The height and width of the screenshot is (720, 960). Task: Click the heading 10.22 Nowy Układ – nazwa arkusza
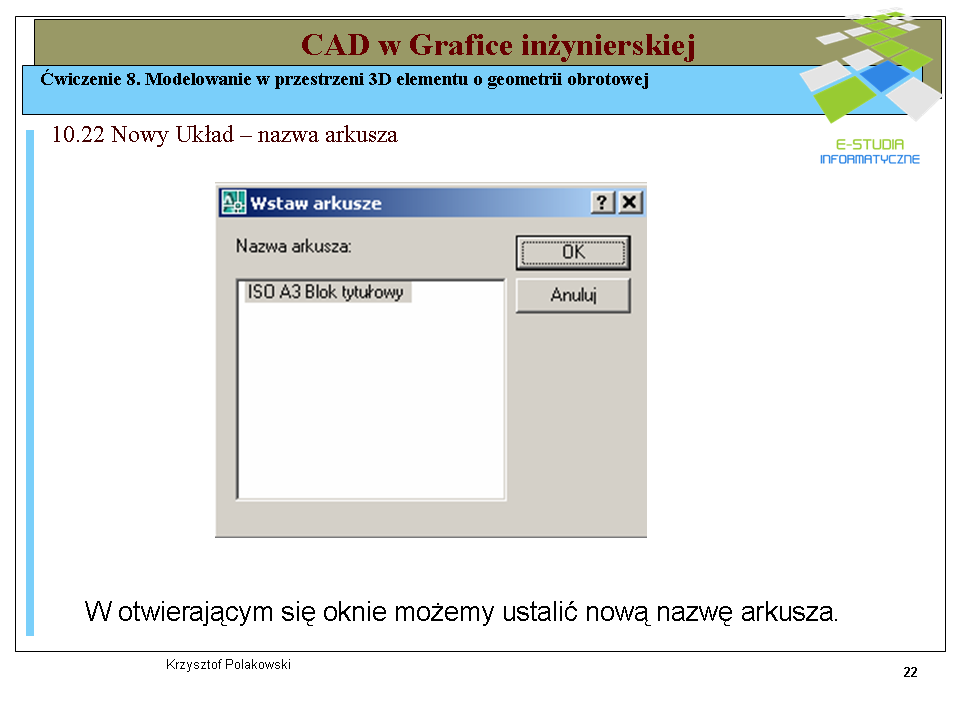click(225, 135)
